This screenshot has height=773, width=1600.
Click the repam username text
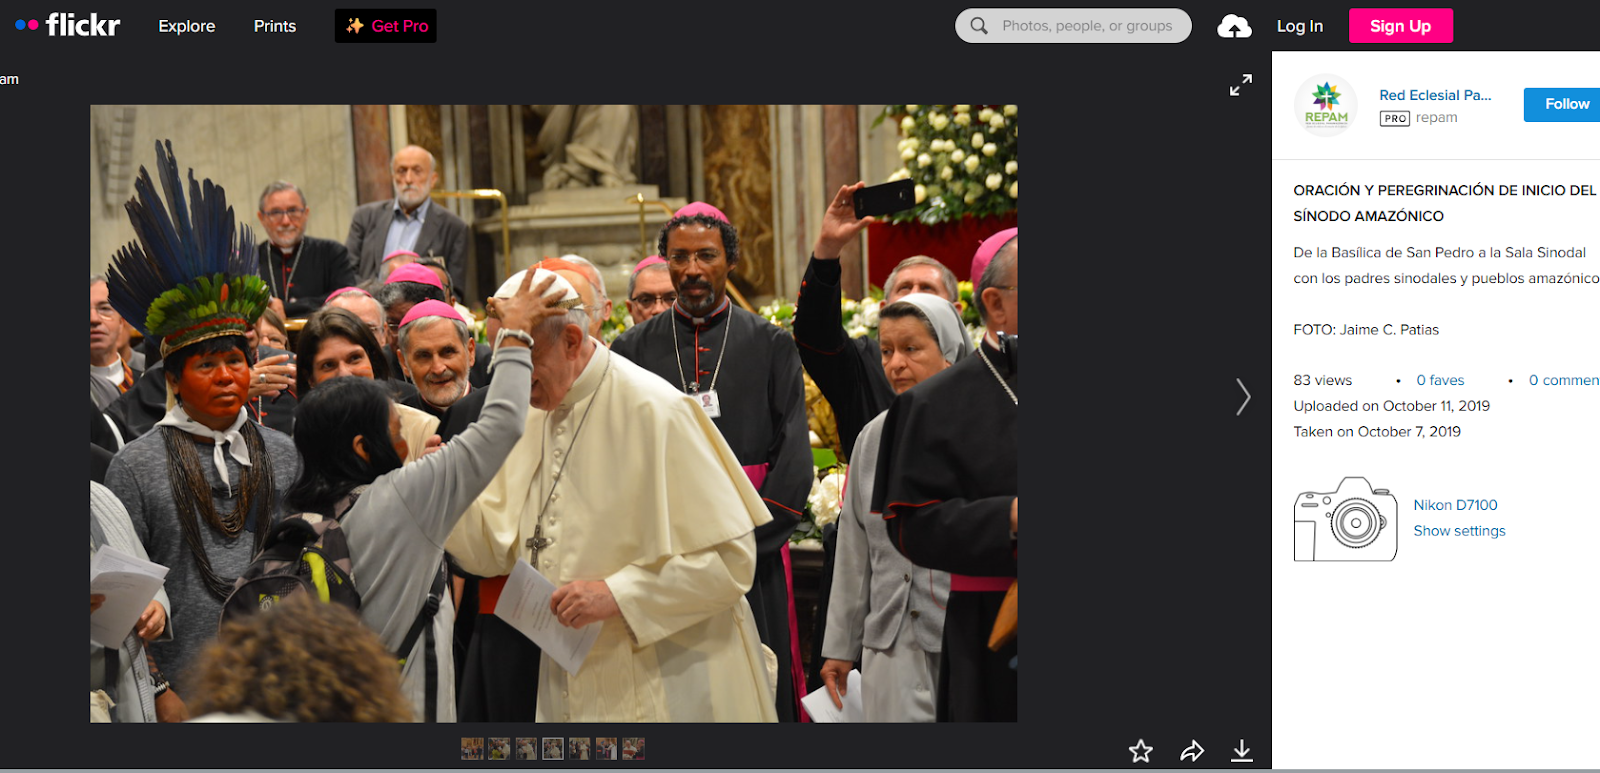point(1437,118)
